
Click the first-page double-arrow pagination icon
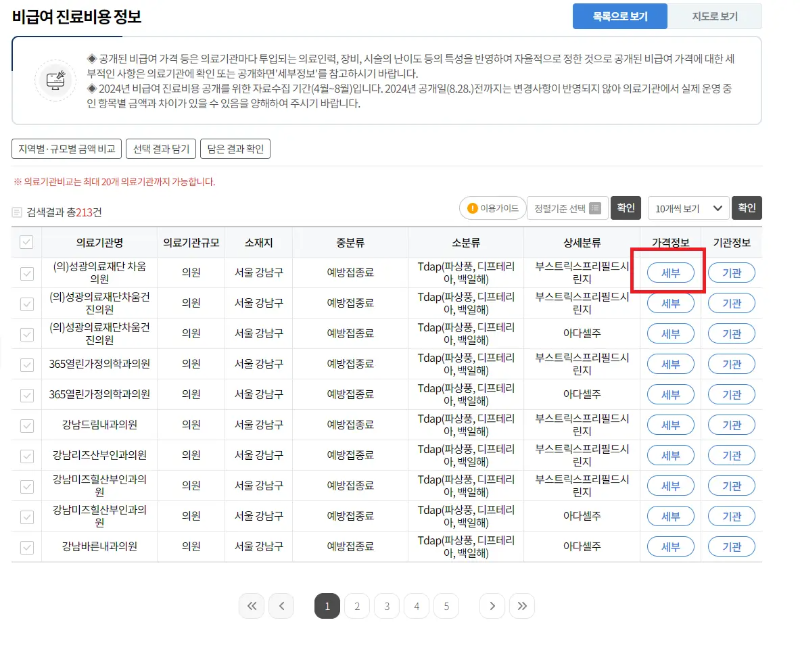252,606
